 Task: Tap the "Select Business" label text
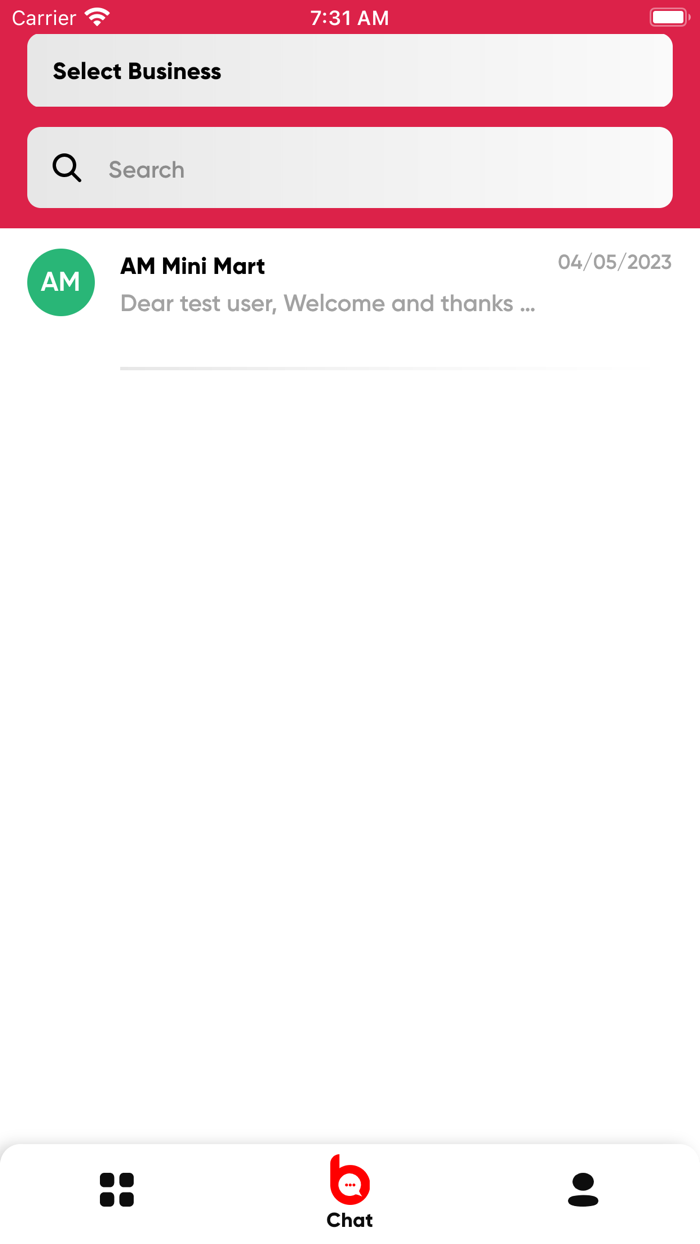click(137, 71)
